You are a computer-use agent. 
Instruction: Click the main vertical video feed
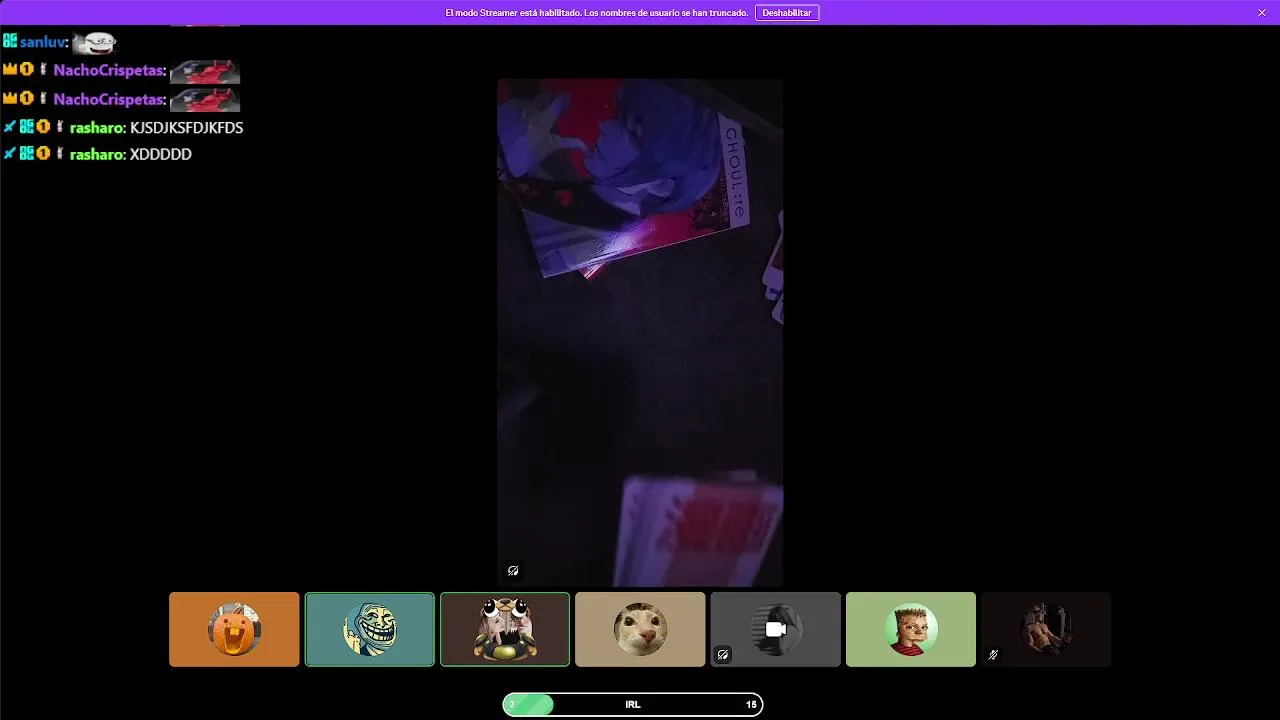[x=640, y=332]
